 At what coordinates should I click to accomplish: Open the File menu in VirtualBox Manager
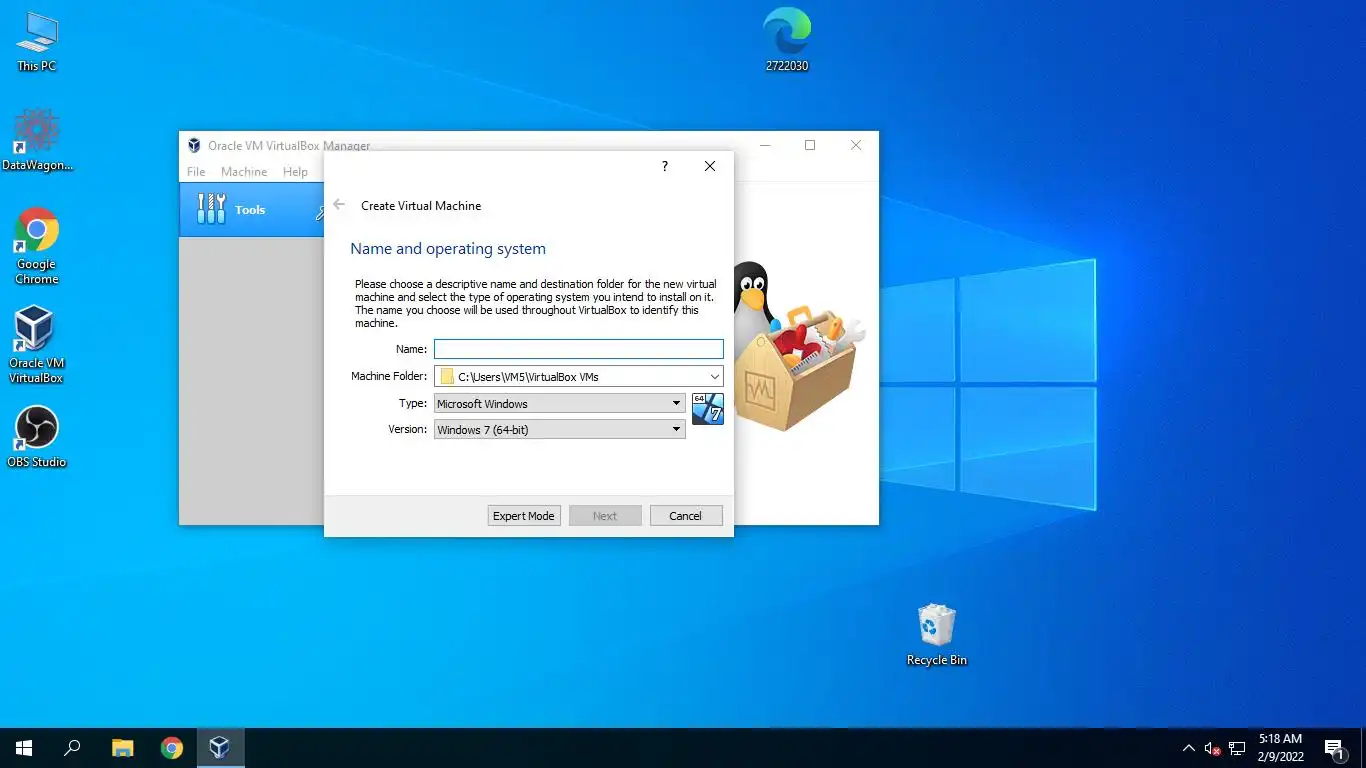pyautogui.click(x=196, y=172)
